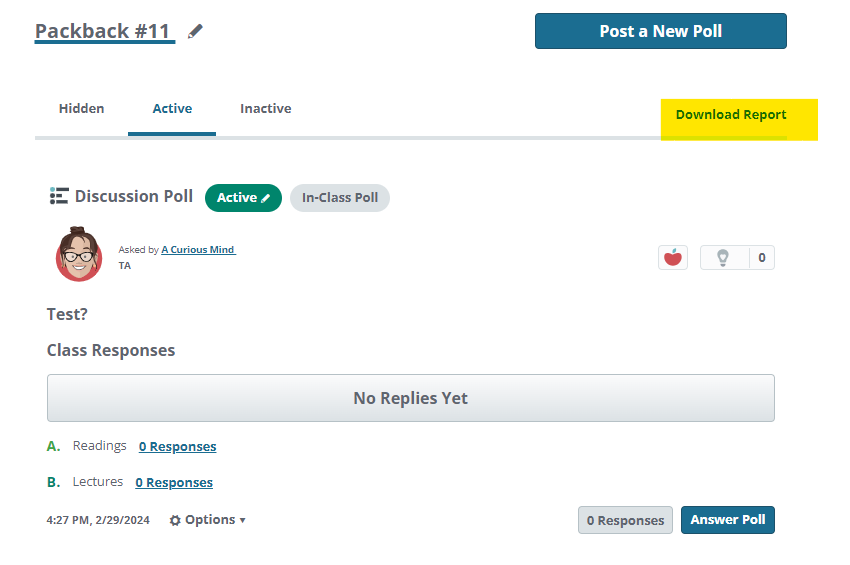Click the pencil icon beside Packback #11
This screenshot has width=850, height=565.
pyautogui.click(x=195, y=32)
